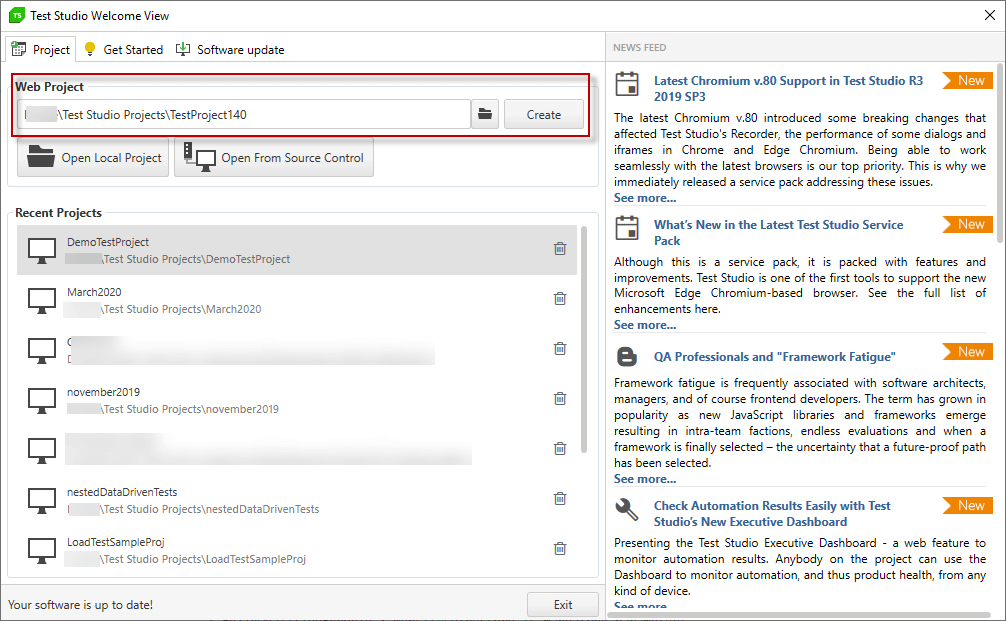Click calendar icon beside Service Pack article
This screenshot has height=621, width=1006.
[627, 228]
